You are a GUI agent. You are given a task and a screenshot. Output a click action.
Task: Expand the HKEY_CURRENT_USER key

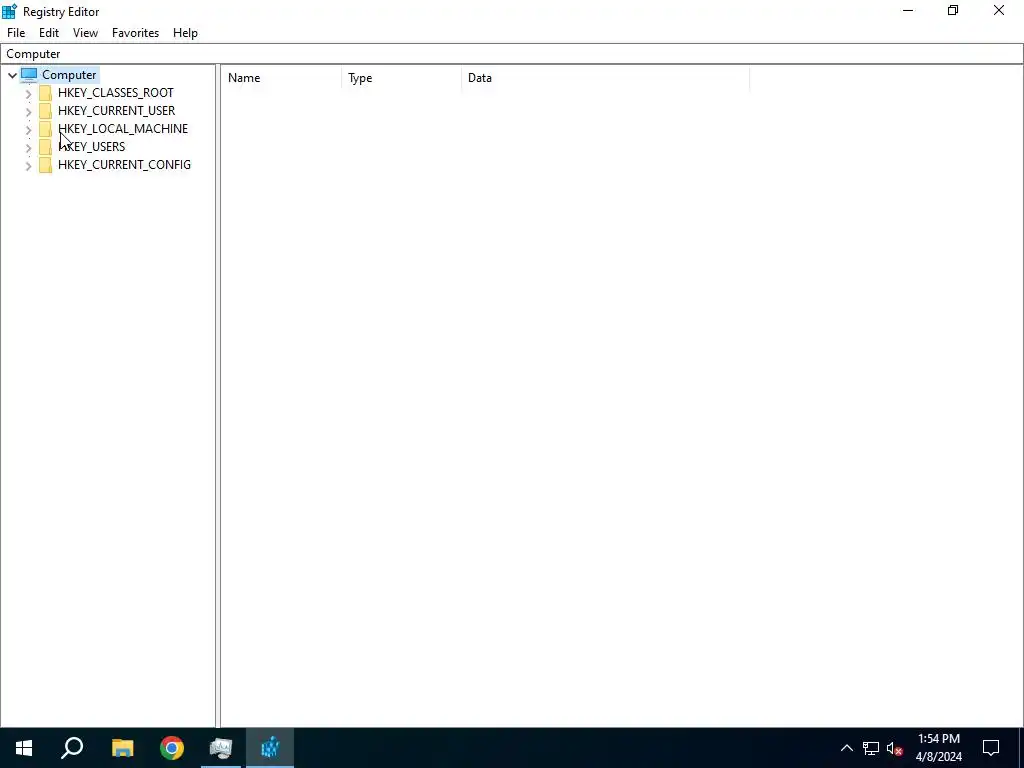[28, 112]
